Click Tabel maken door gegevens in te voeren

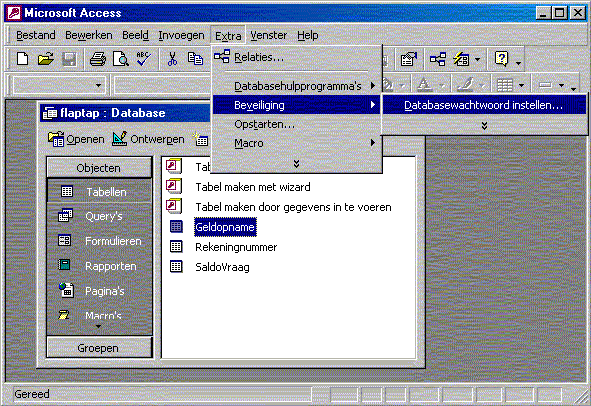click(293, 207)
